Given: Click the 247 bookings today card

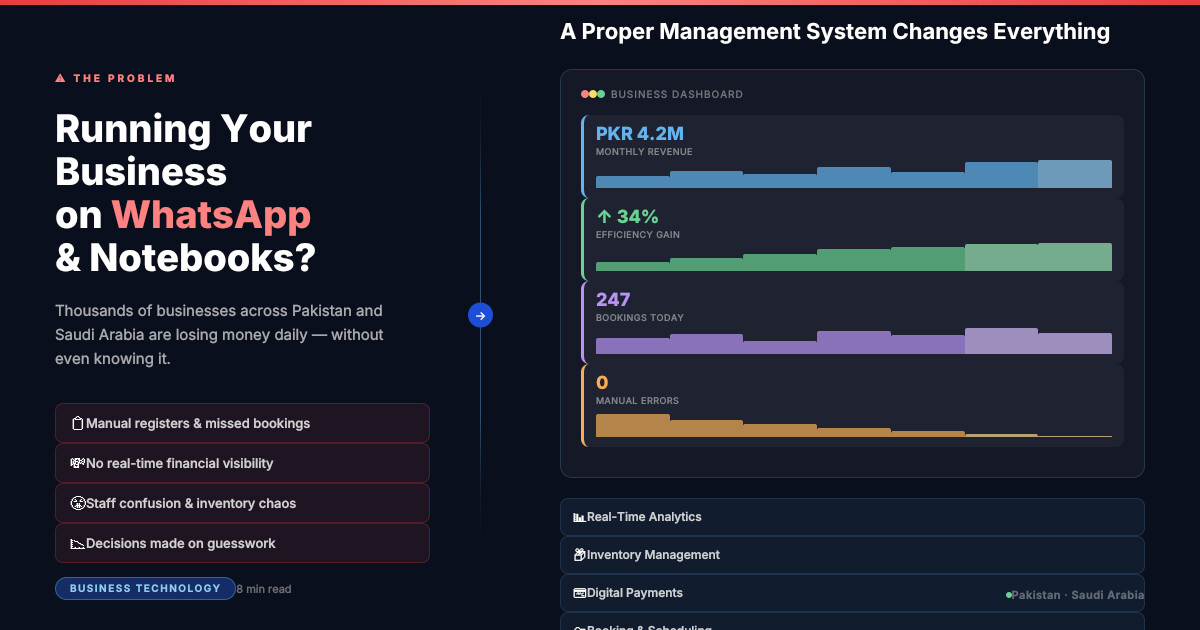Looking at the screenshot, I should (x=852, y=322).
